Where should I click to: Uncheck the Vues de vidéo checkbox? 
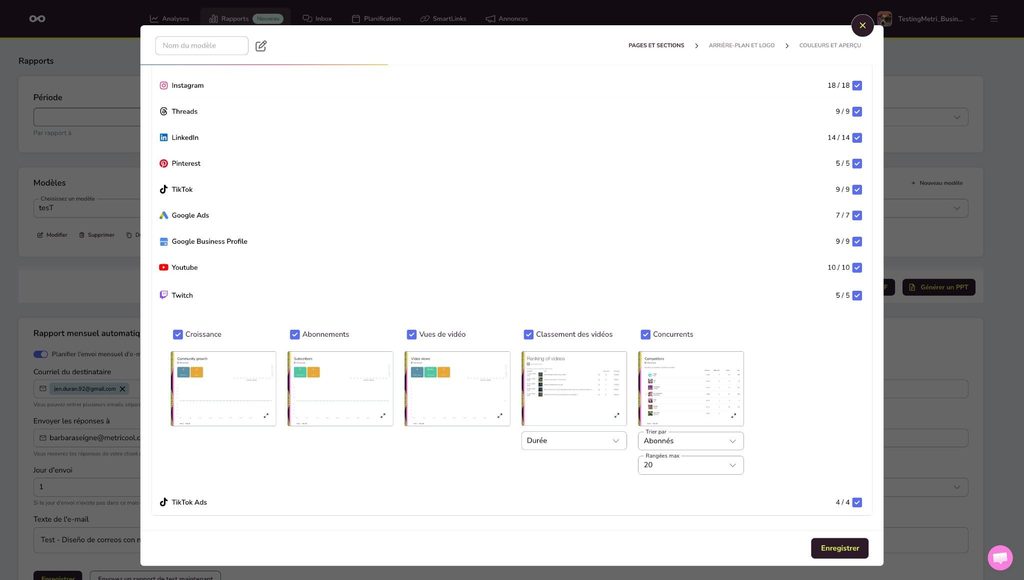click(411, 334)
